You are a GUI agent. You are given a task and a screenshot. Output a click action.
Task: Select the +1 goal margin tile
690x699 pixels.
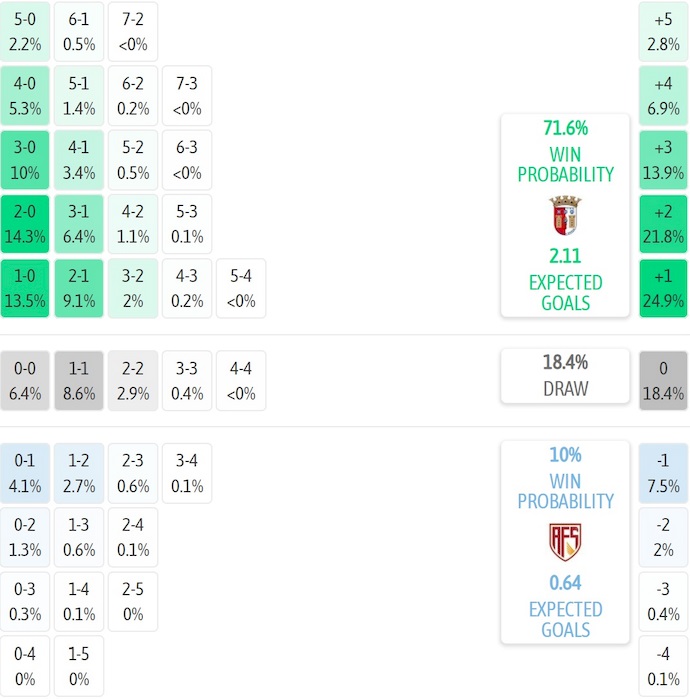coord(663,288)
